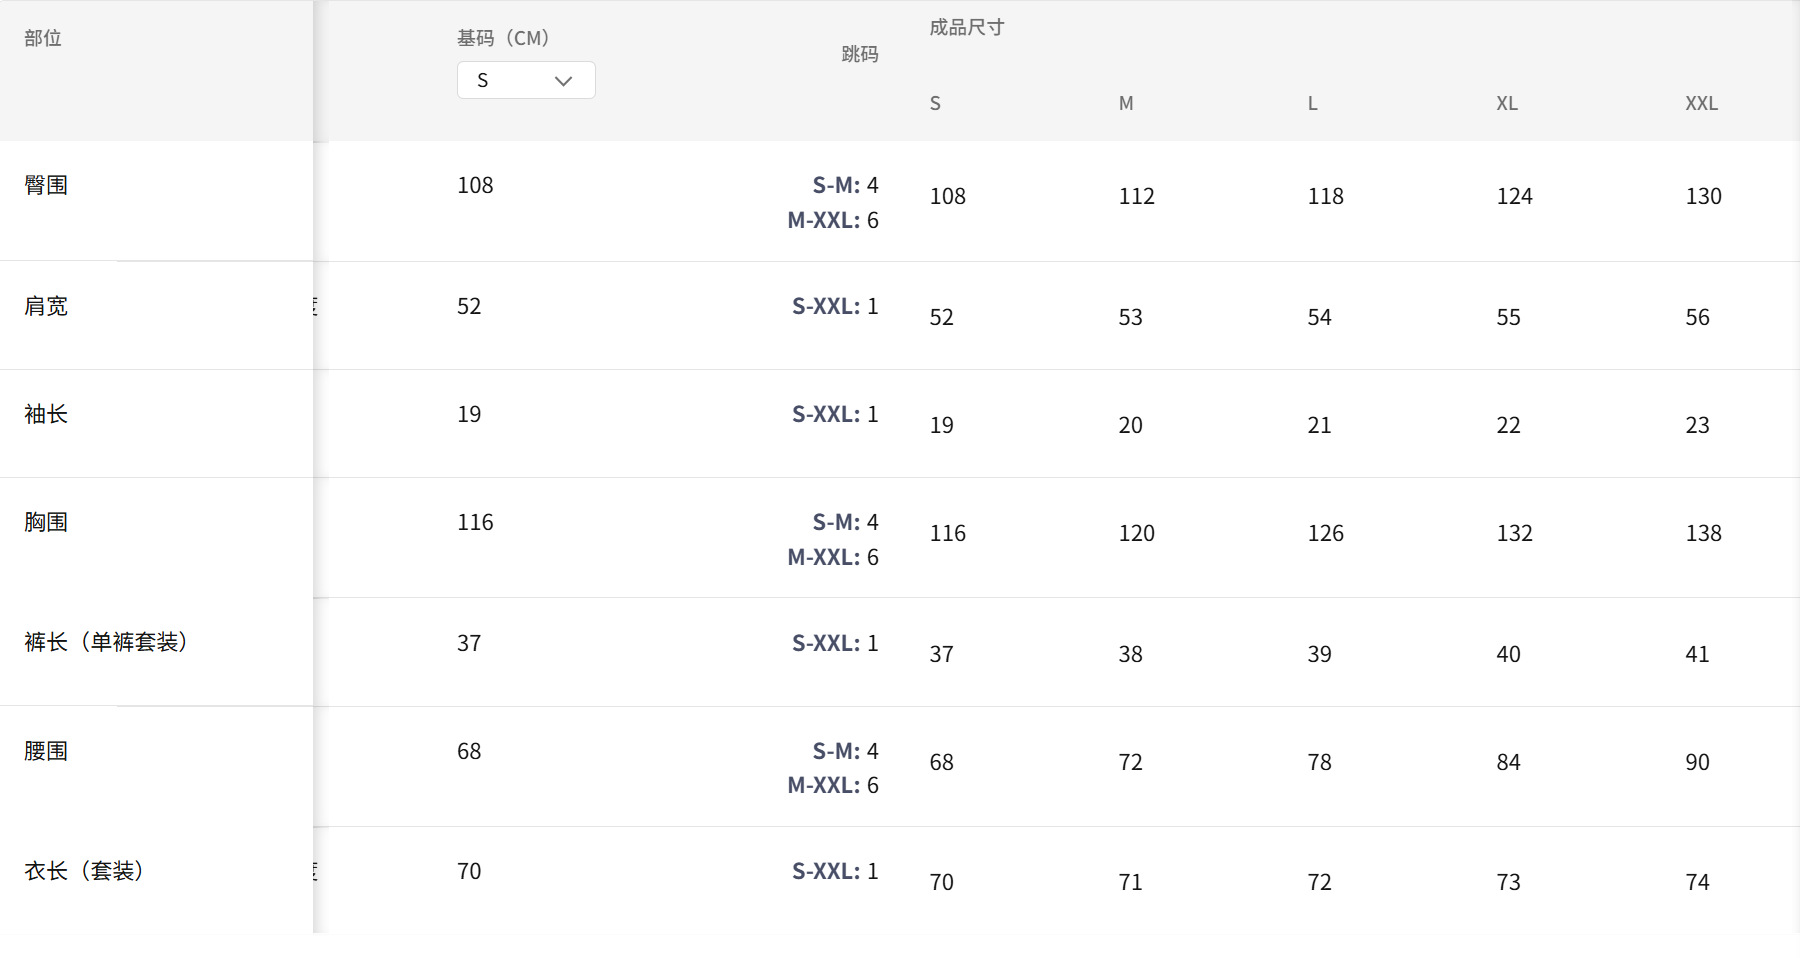1800x958 pixels.
Task: Click 肩宽 grading rule S-XXL: 1
Action: (835, 306)
